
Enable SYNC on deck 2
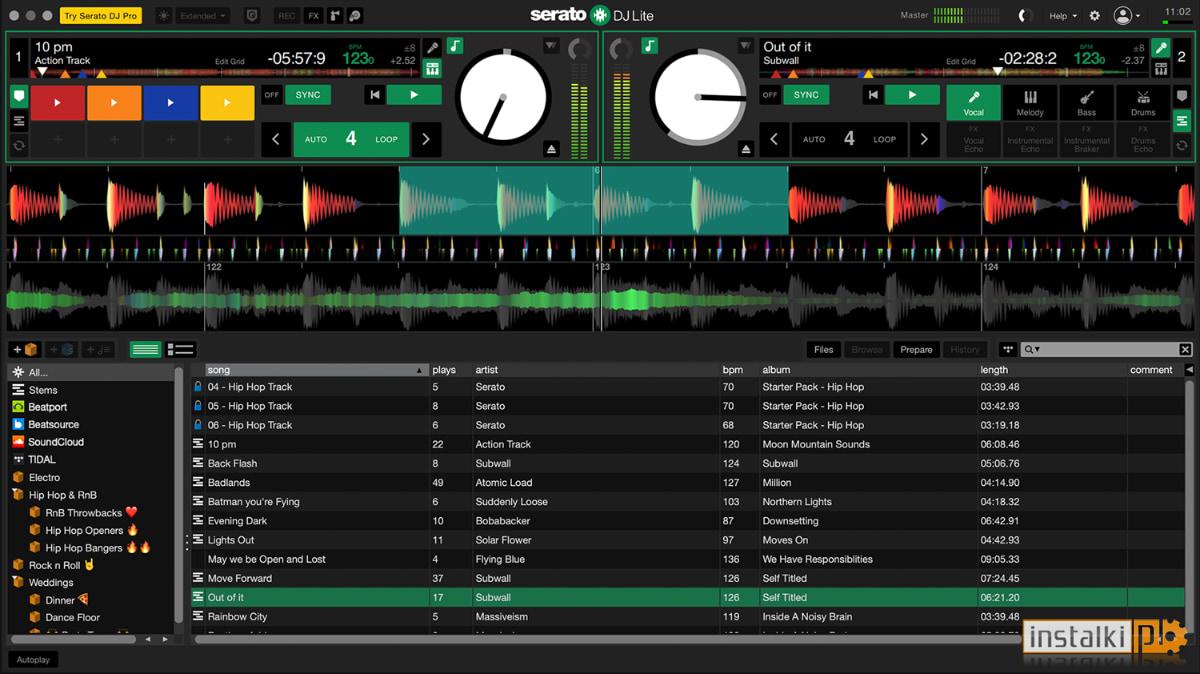806,95
